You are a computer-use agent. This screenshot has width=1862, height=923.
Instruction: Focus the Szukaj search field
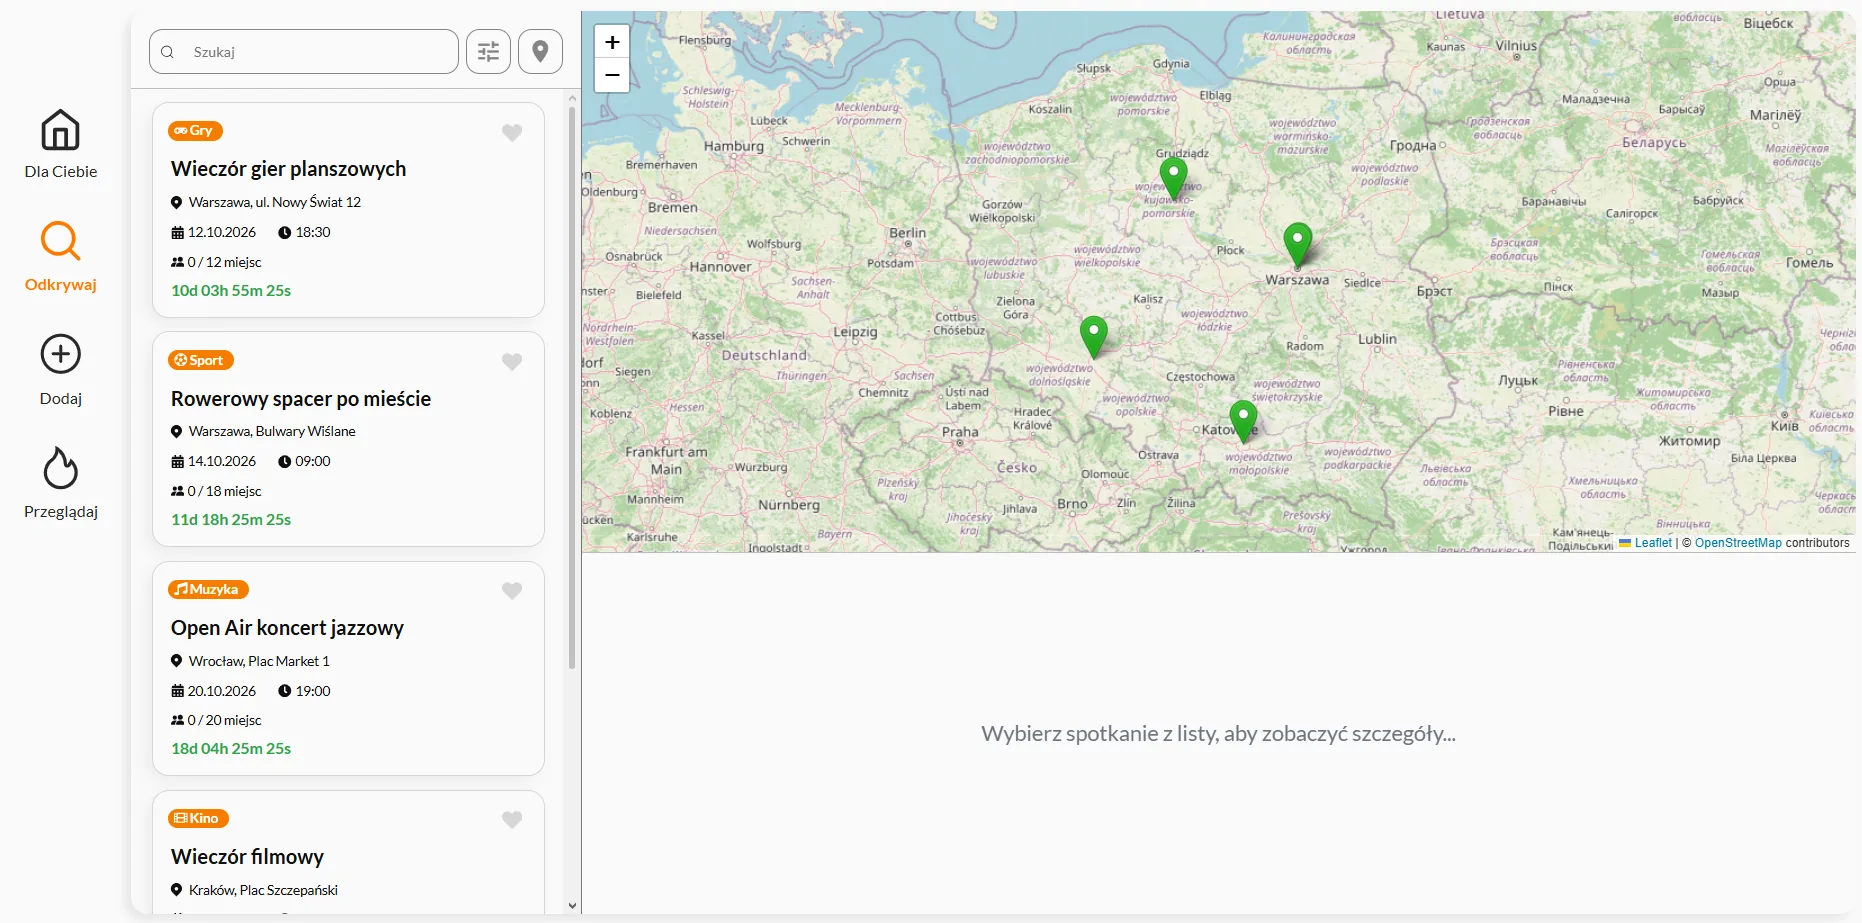point(304,51)
